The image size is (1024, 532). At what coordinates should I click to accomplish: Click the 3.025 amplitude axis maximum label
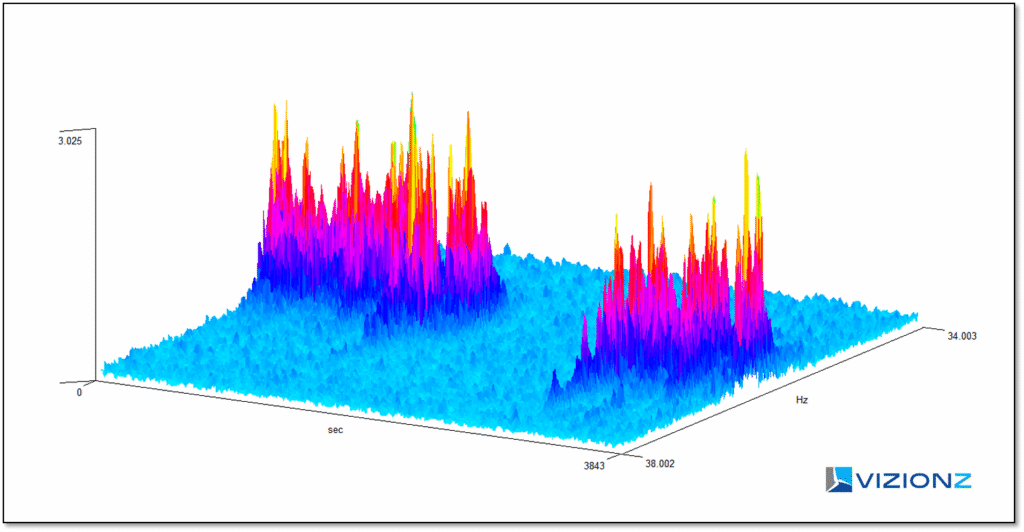point(70,141)
